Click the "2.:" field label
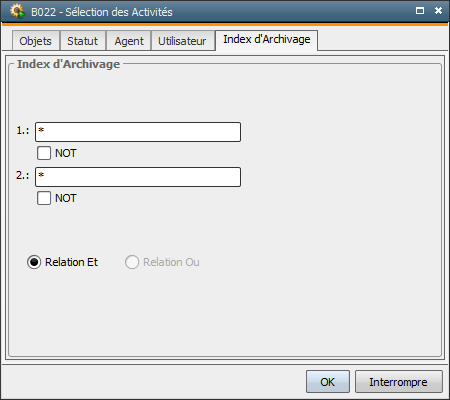The image size is (450, 400). click(23, 175)
